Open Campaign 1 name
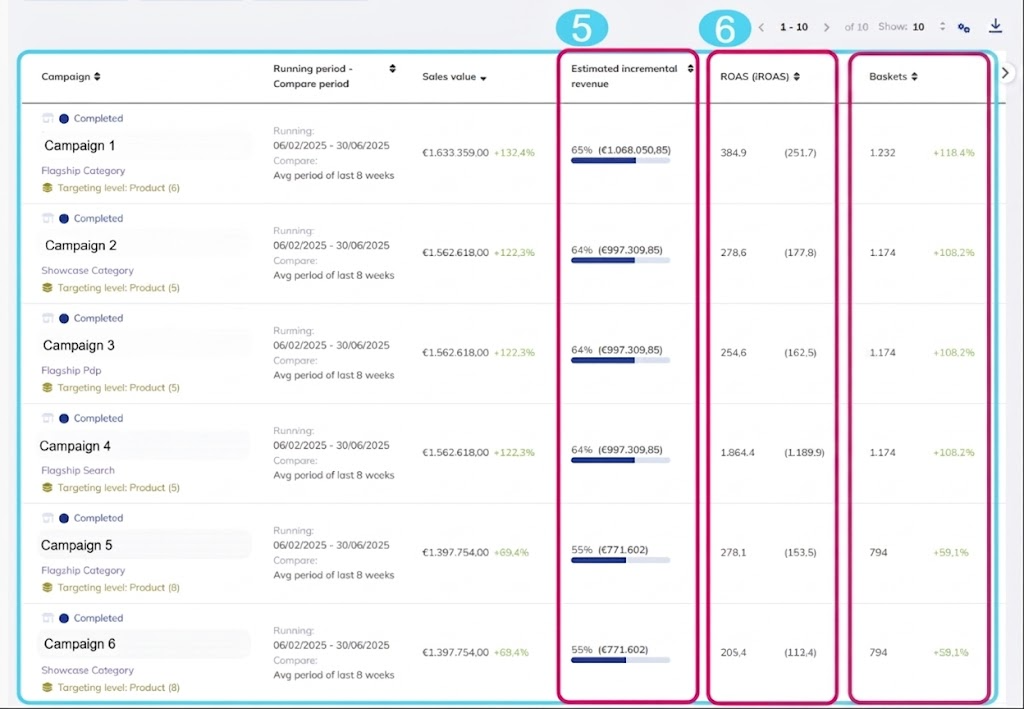The width and height of the screenshot is (1024, 709). point(80,146)
